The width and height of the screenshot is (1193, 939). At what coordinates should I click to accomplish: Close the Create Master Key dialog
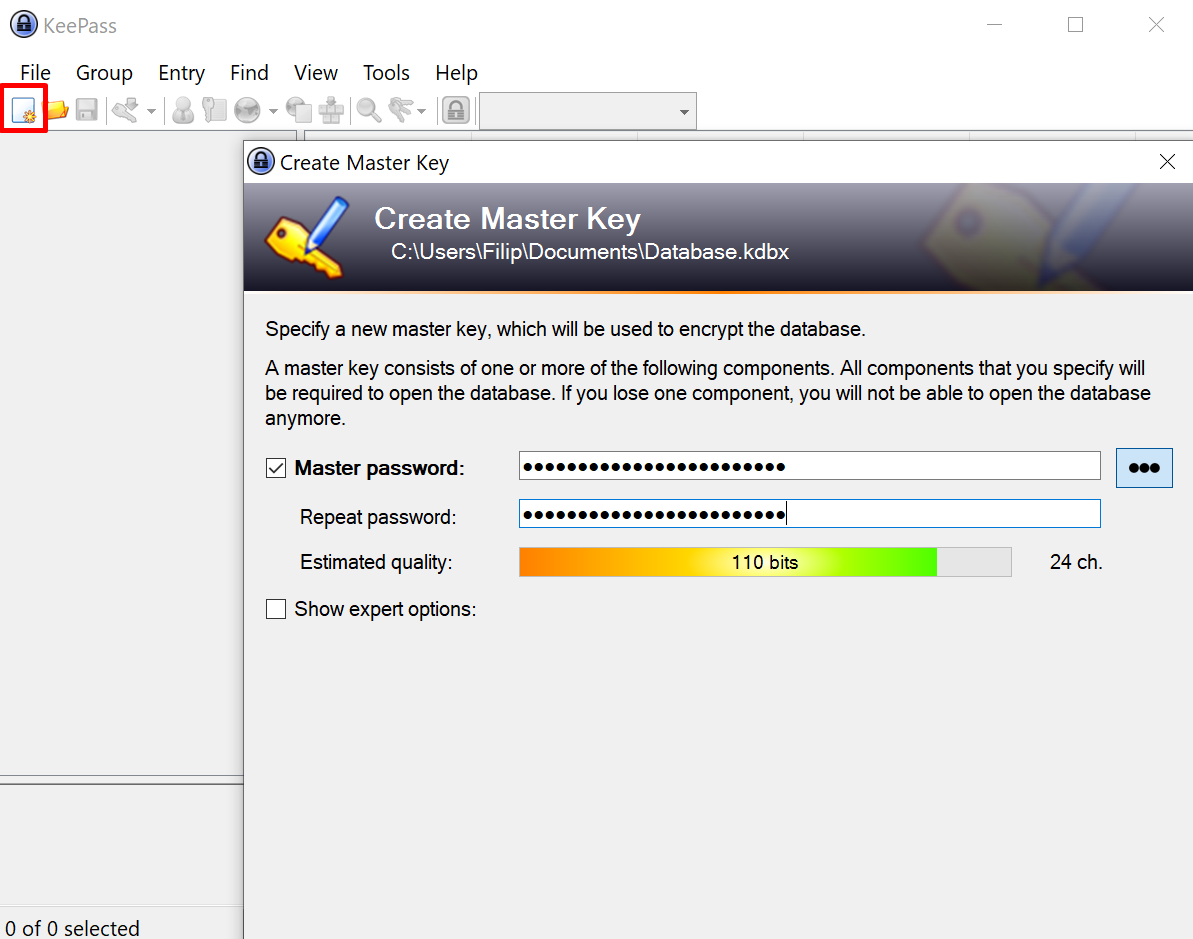point(1166,162)
